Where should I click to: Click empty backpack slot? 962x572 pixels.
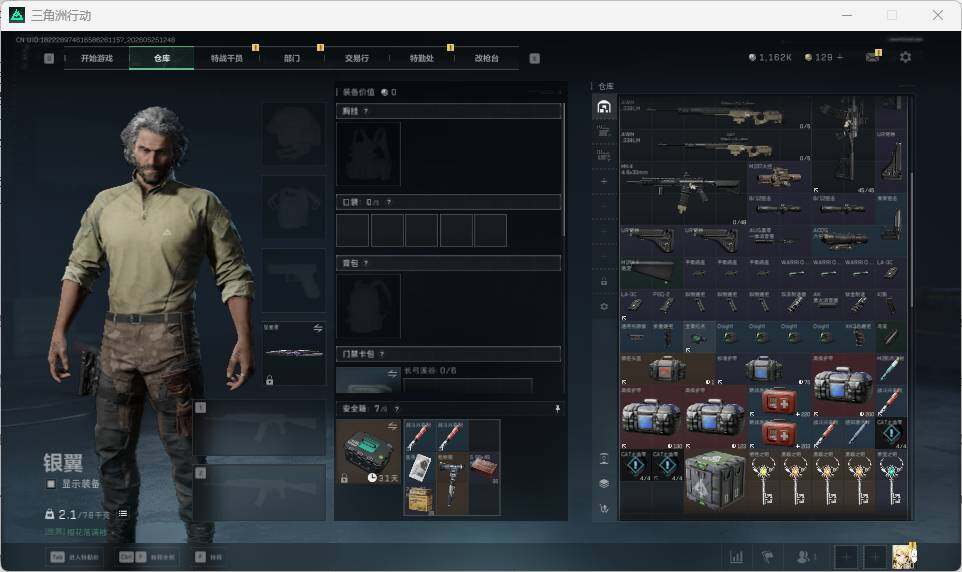tap(368, 306)
